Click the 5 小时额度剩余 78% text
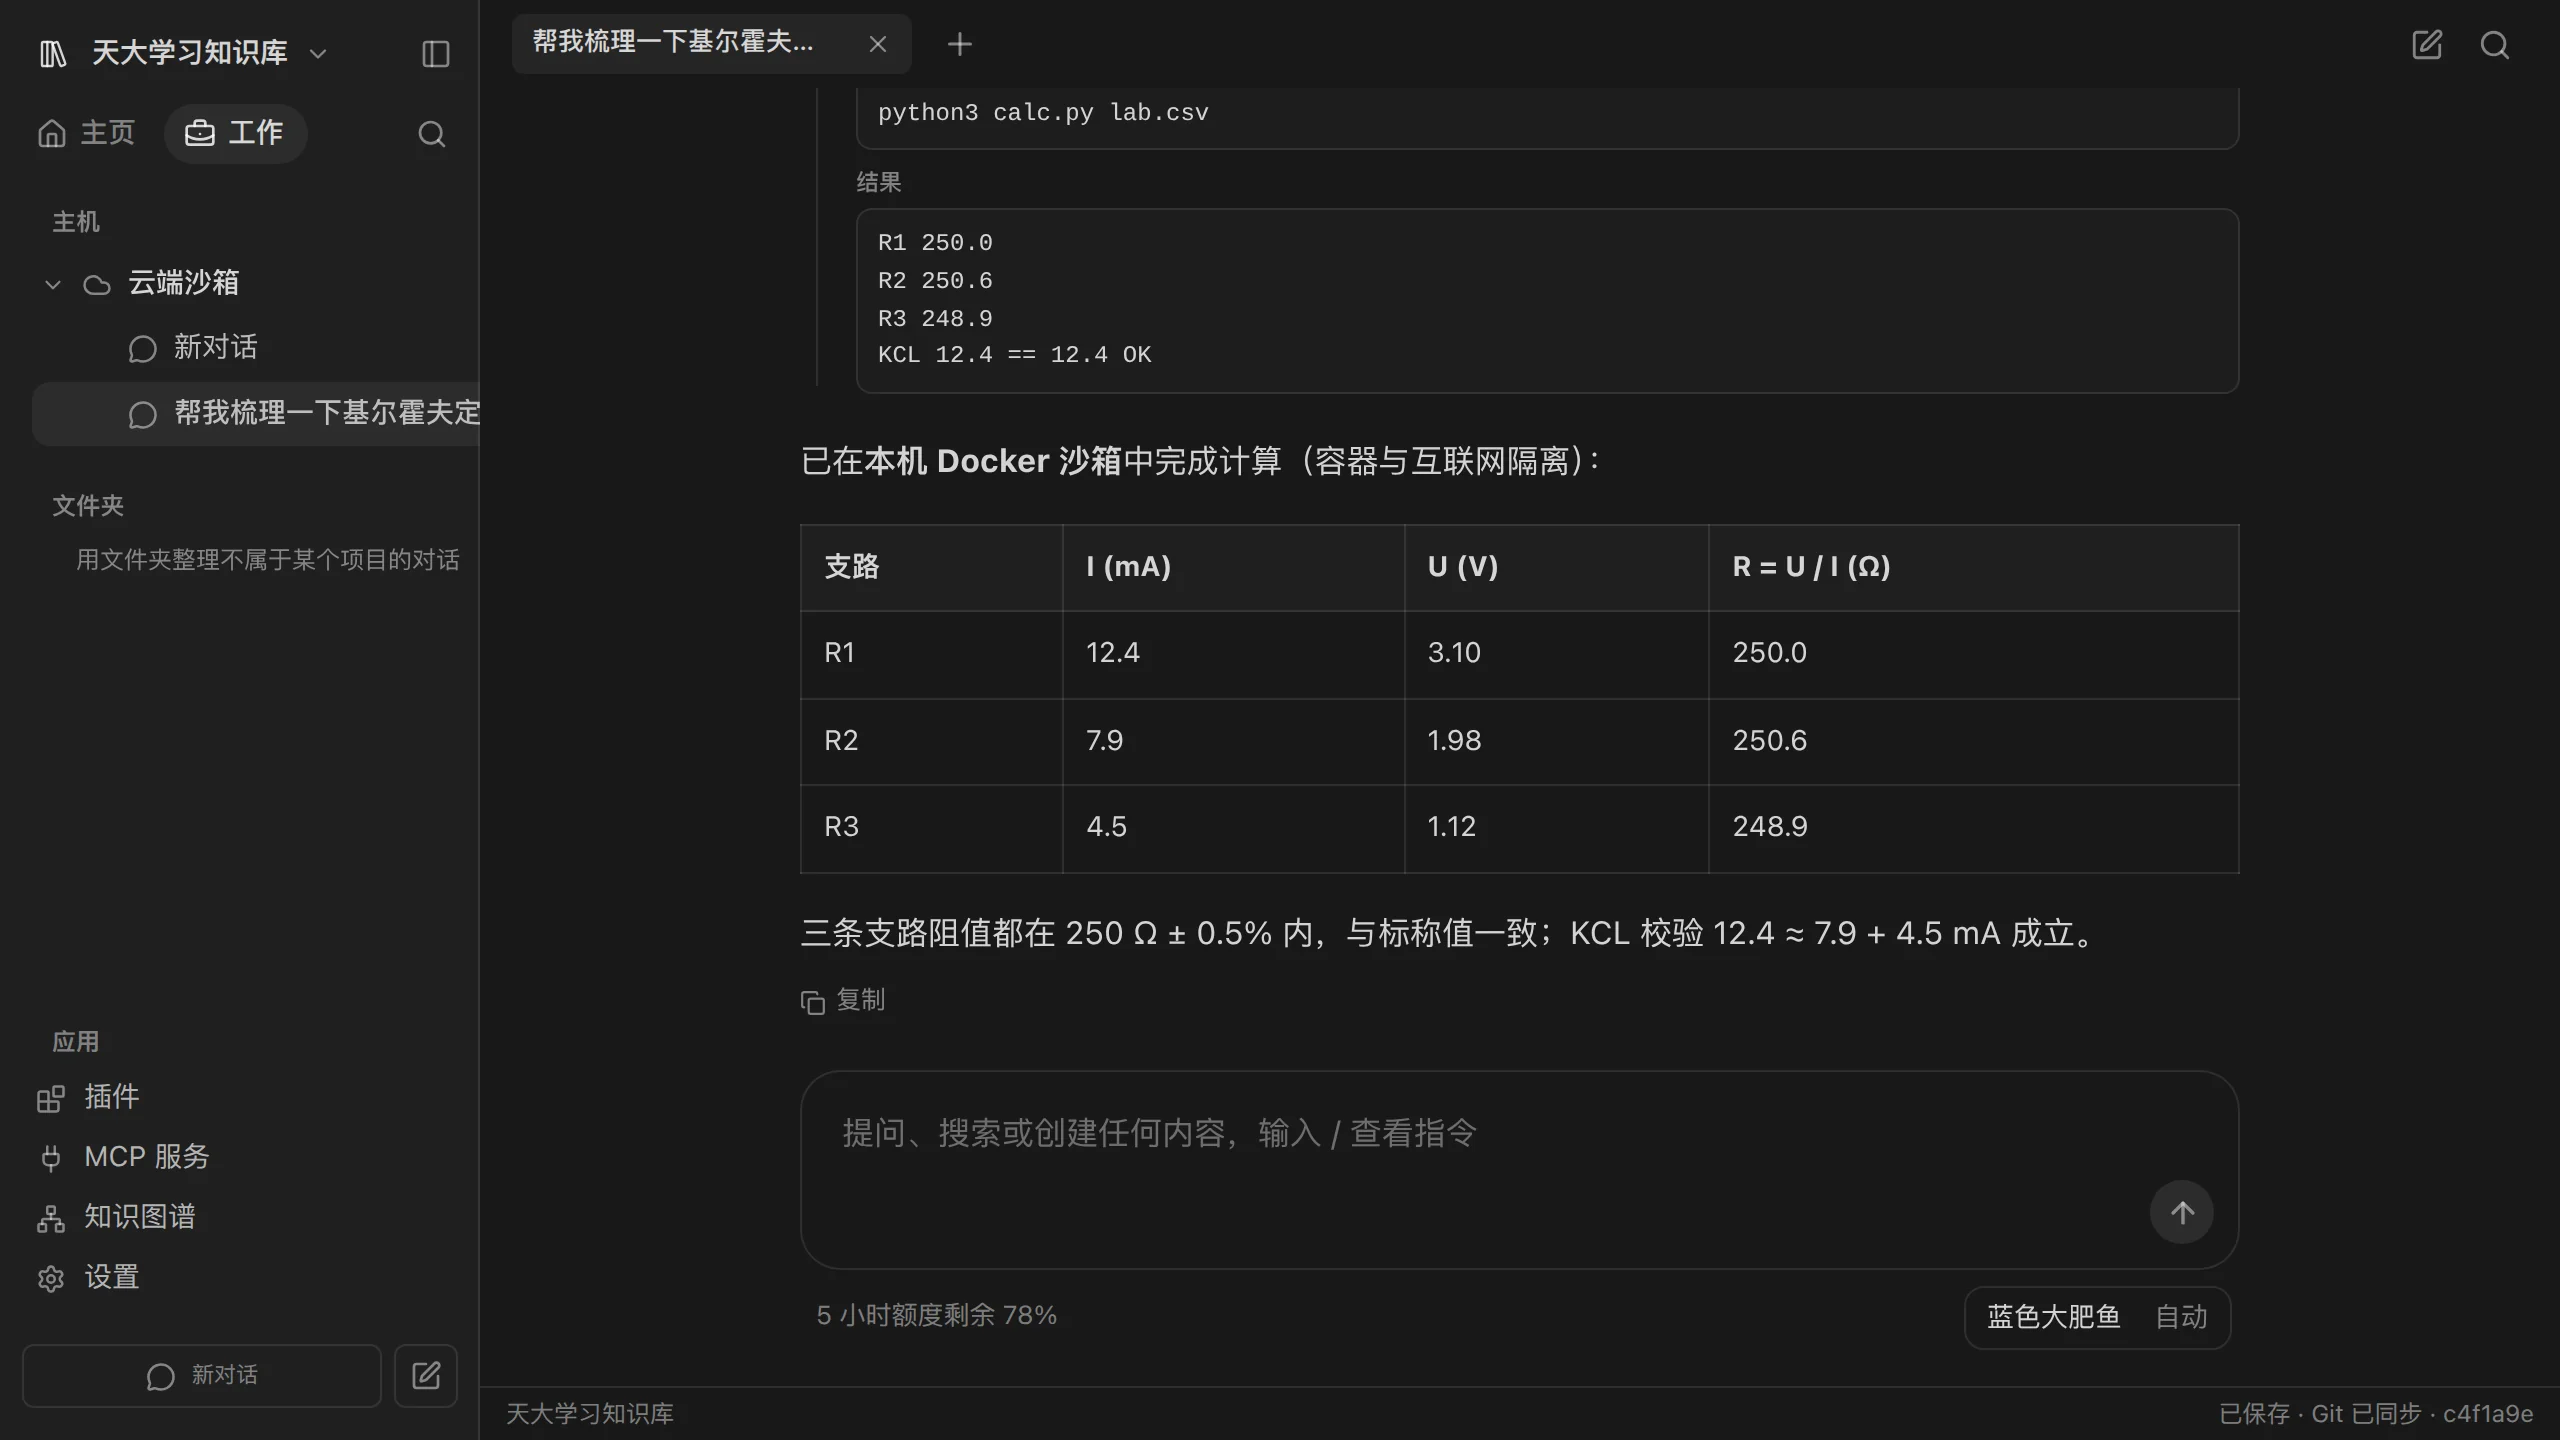 click(x=936, y=1315)
